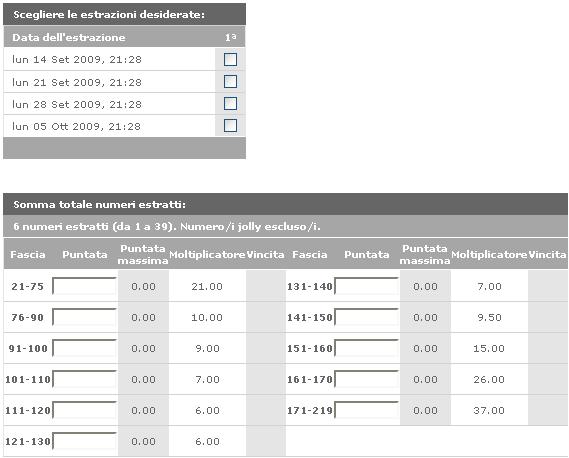Click the Puntata field for range 131-140
The width and height of the screenshot is (569, 458).
coord(367,286)
